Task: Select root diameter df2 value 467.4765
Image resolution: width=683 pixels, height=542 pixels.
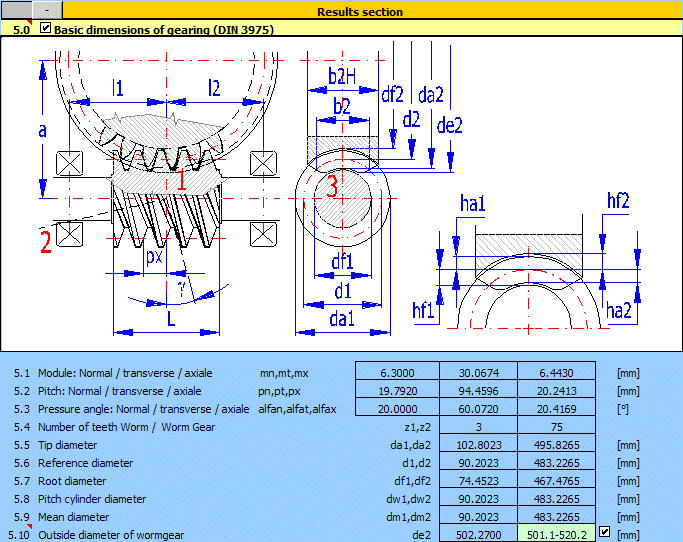Action: pos(556,481)
